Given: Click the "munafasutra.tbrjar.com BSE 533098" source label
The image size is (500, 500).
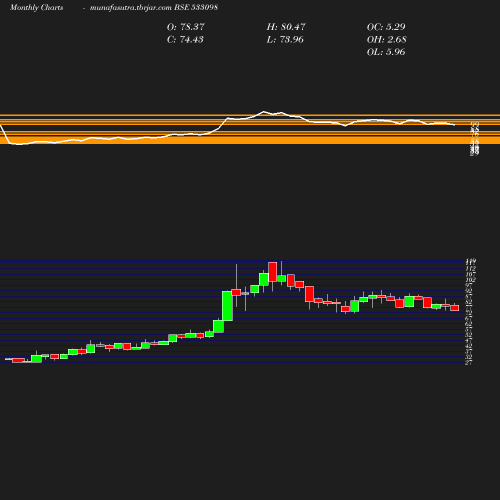Looking at the screenshot, I should coord(154,7).
